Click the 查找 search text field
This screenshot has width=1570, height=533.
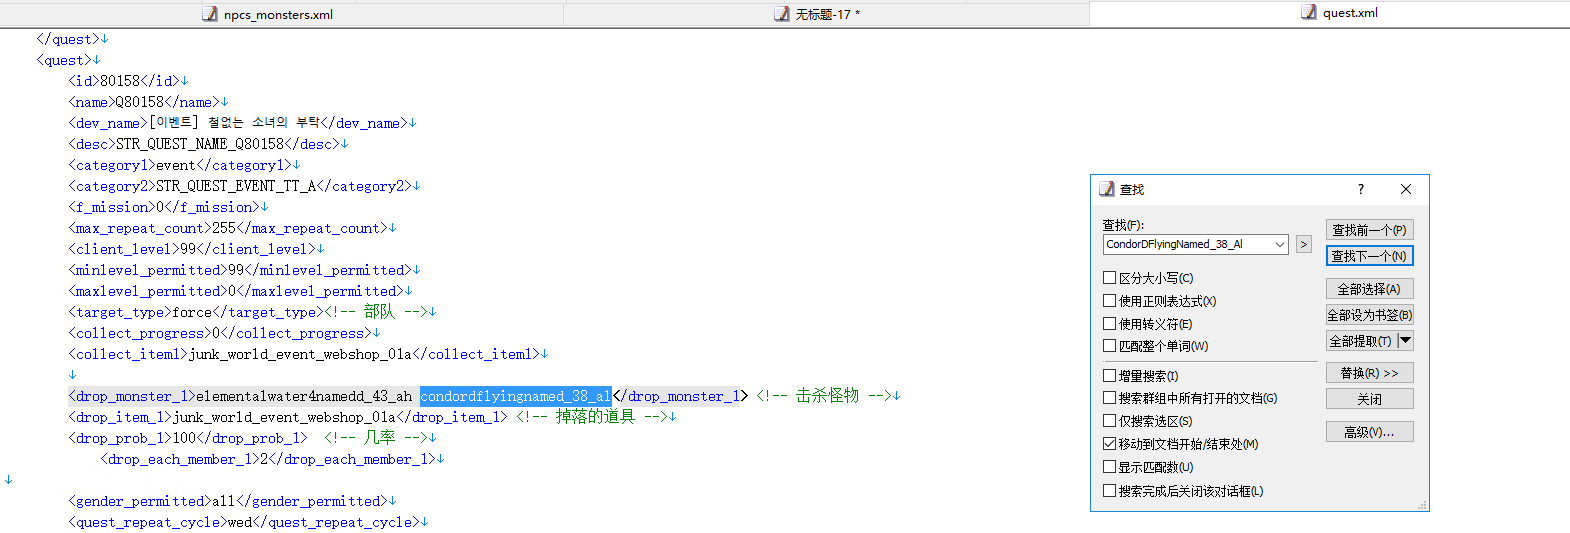click(1186, 244)
